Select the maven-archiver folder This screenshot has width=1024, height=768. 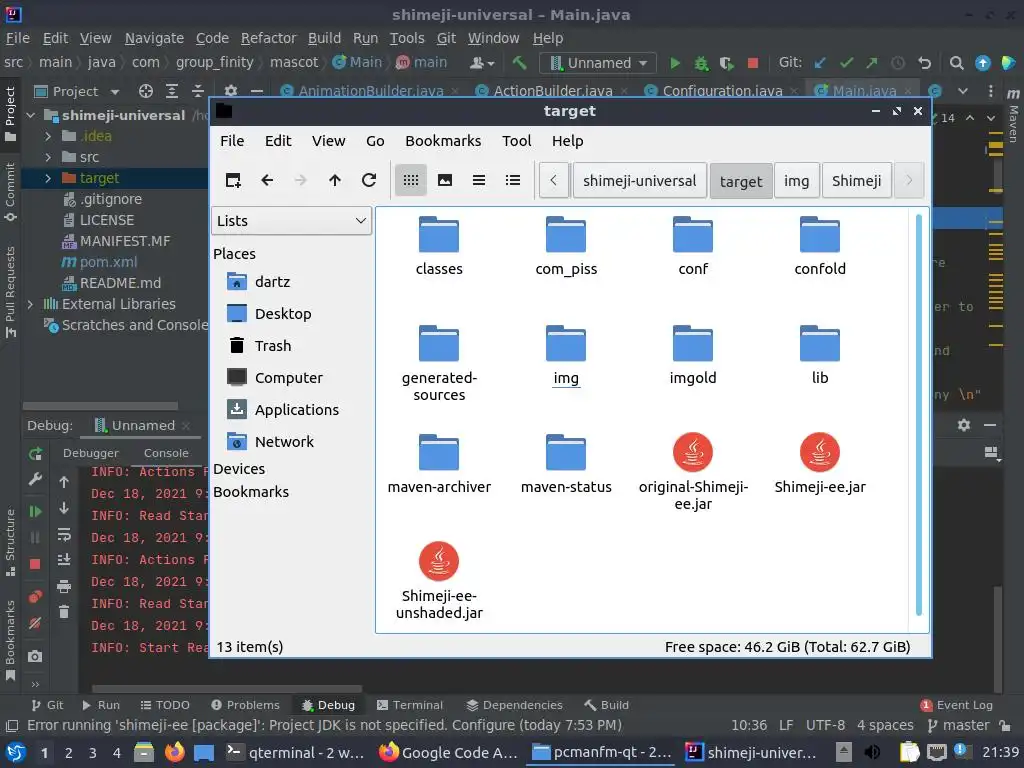[439, 464]
